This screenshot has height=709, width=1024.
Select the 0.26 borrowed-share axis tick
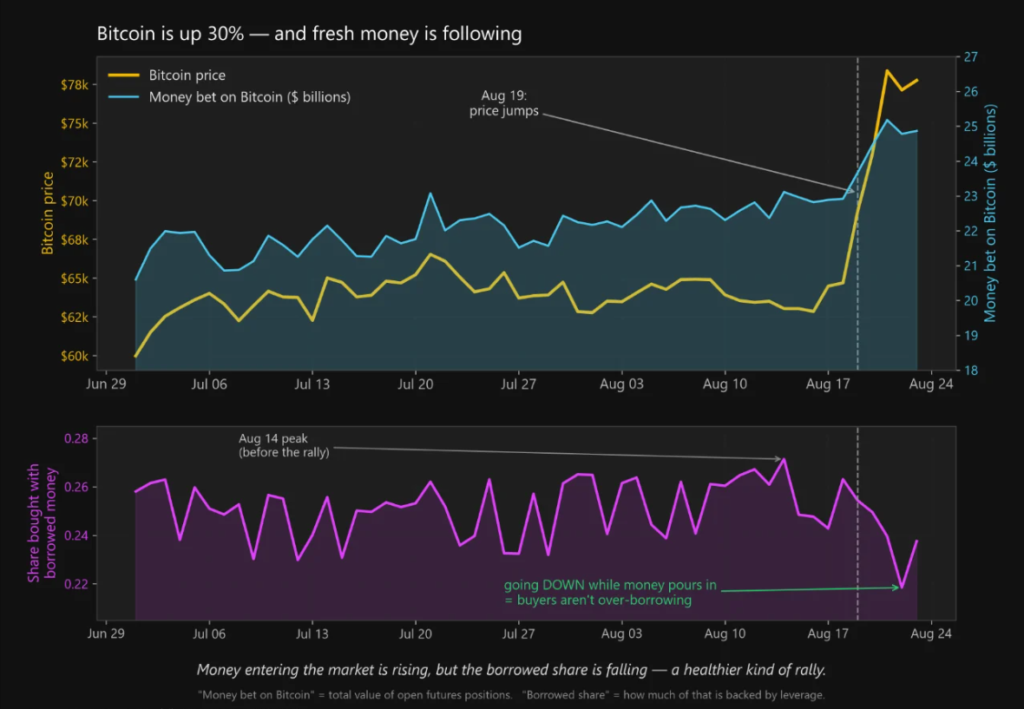click(x=76, y=487)
